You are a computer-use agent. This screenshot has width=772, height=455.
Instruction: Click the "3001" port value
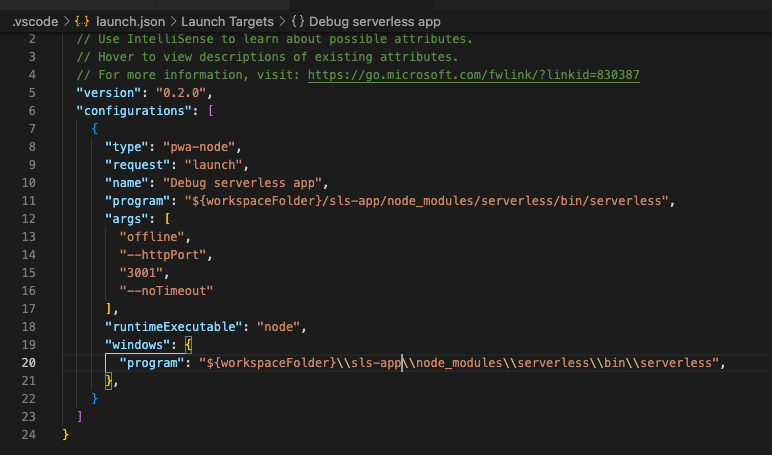click(141, 273)
